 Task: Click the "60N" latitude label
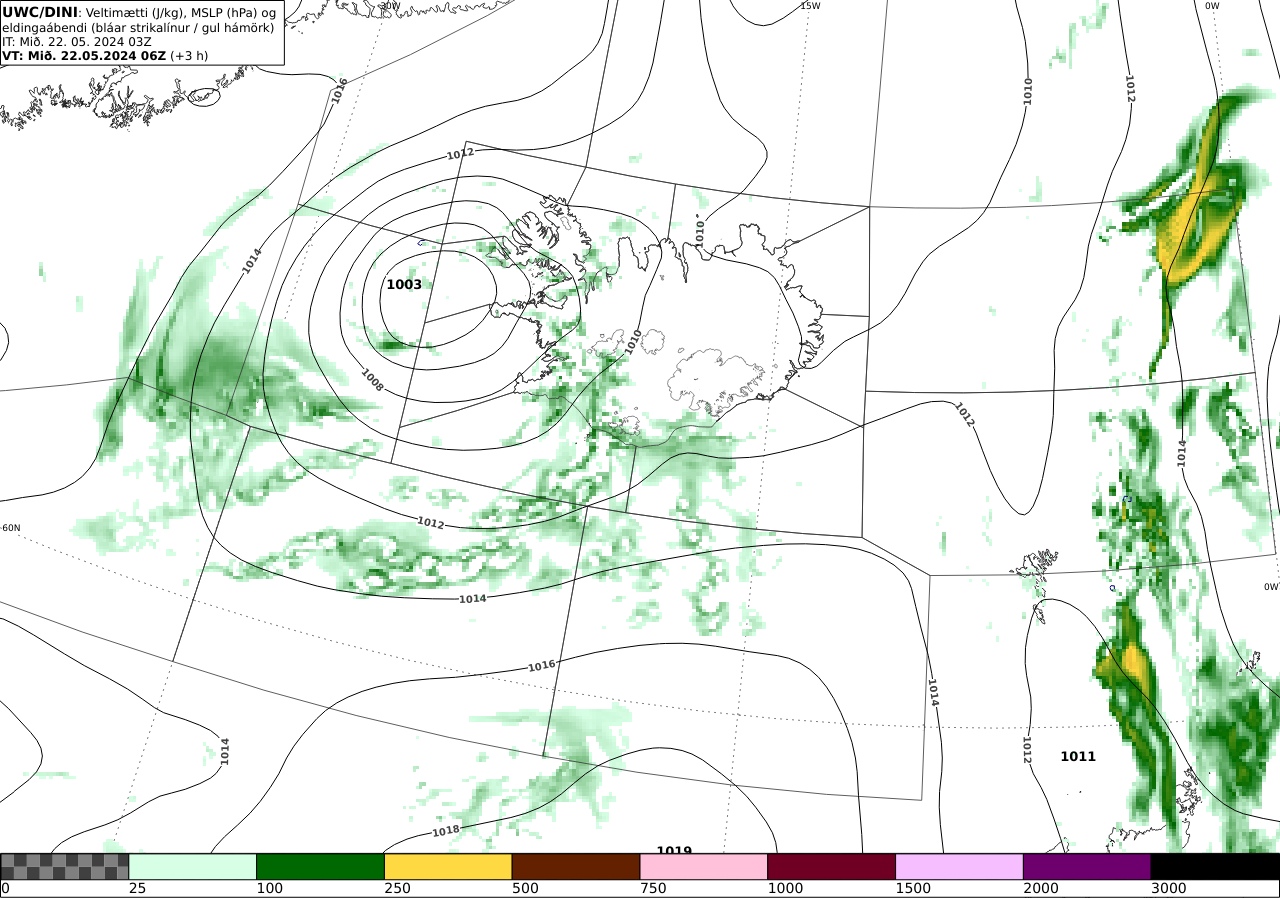pyautogui.click(x=11, y=528)
